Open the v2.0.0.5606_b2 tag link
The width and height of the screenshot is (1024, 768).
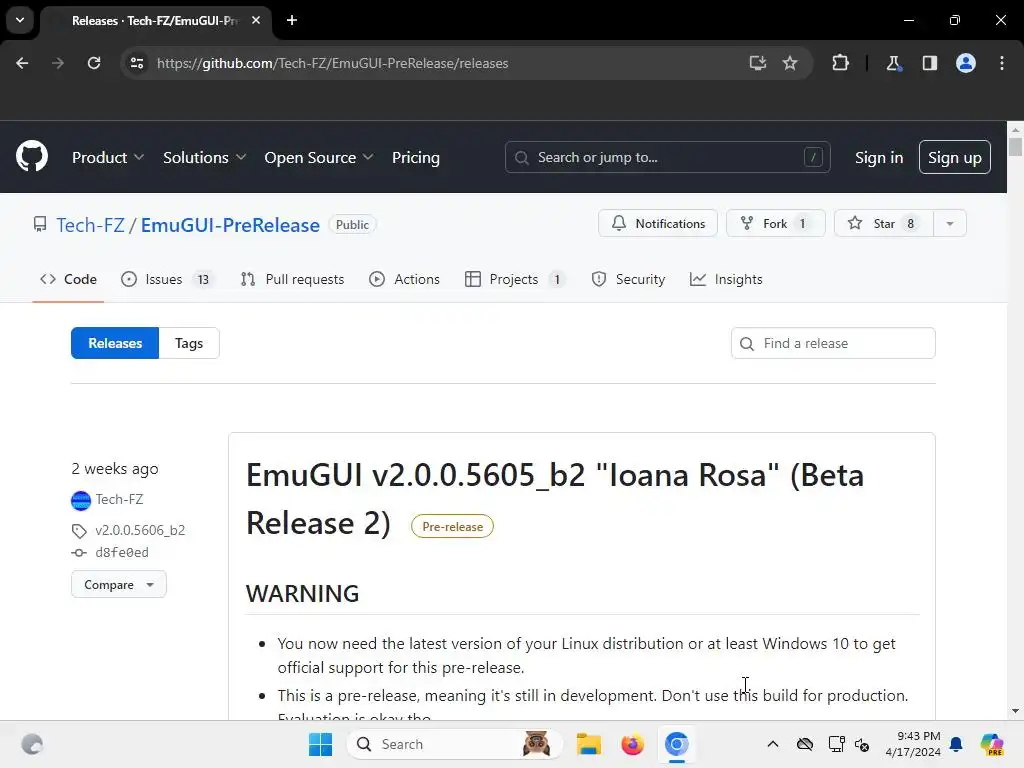(140, 530)
